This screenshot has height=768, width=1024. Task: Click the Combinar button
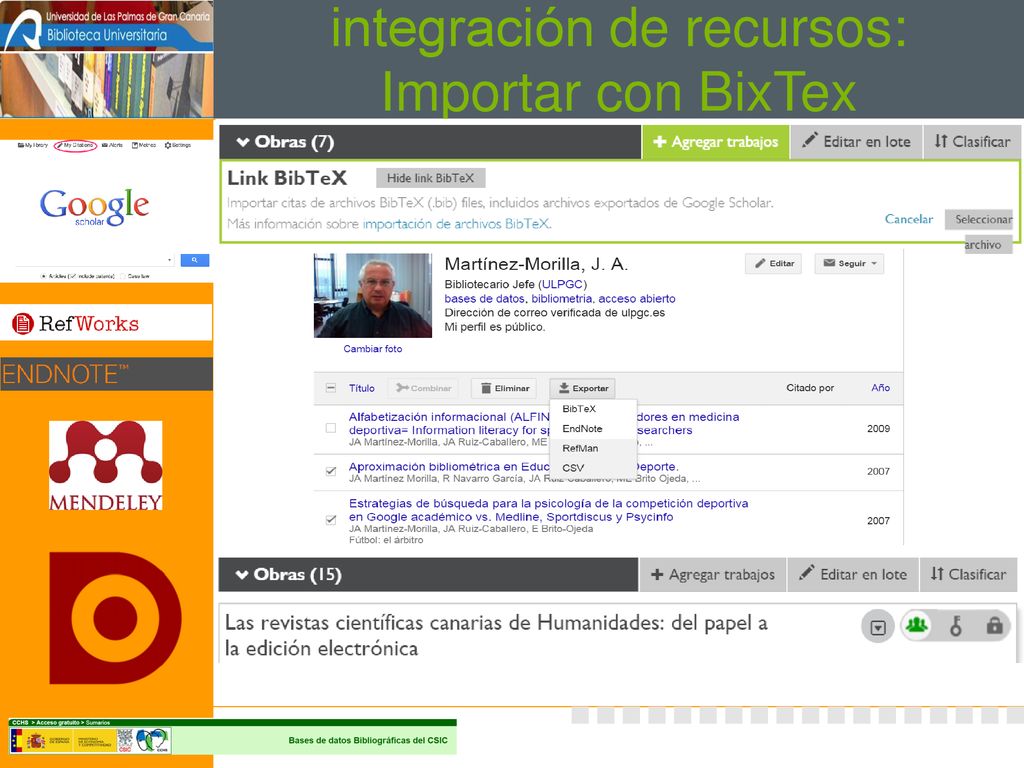click(423, 388)
